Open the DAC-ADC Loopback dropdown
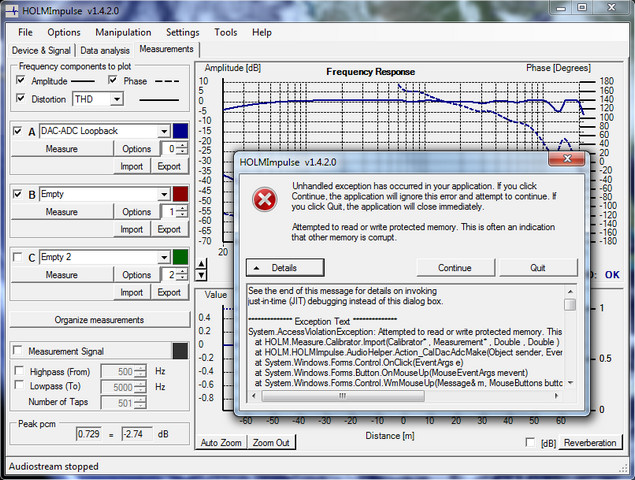Viewport: 635px width, 480px height. click(164, 131)
